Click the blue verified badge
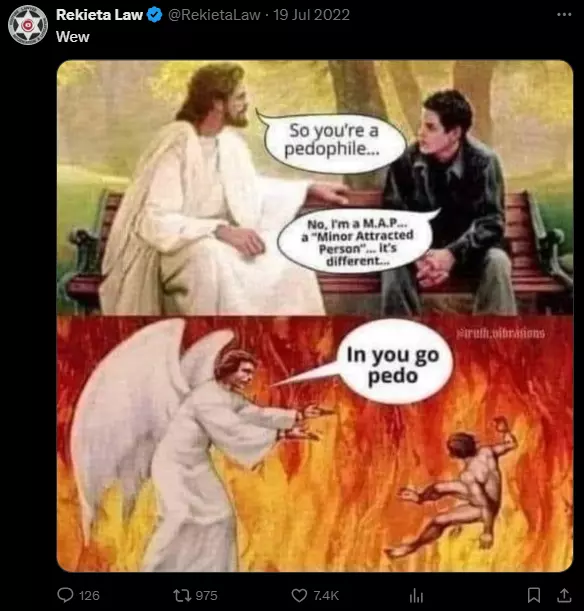 (155, 15)
